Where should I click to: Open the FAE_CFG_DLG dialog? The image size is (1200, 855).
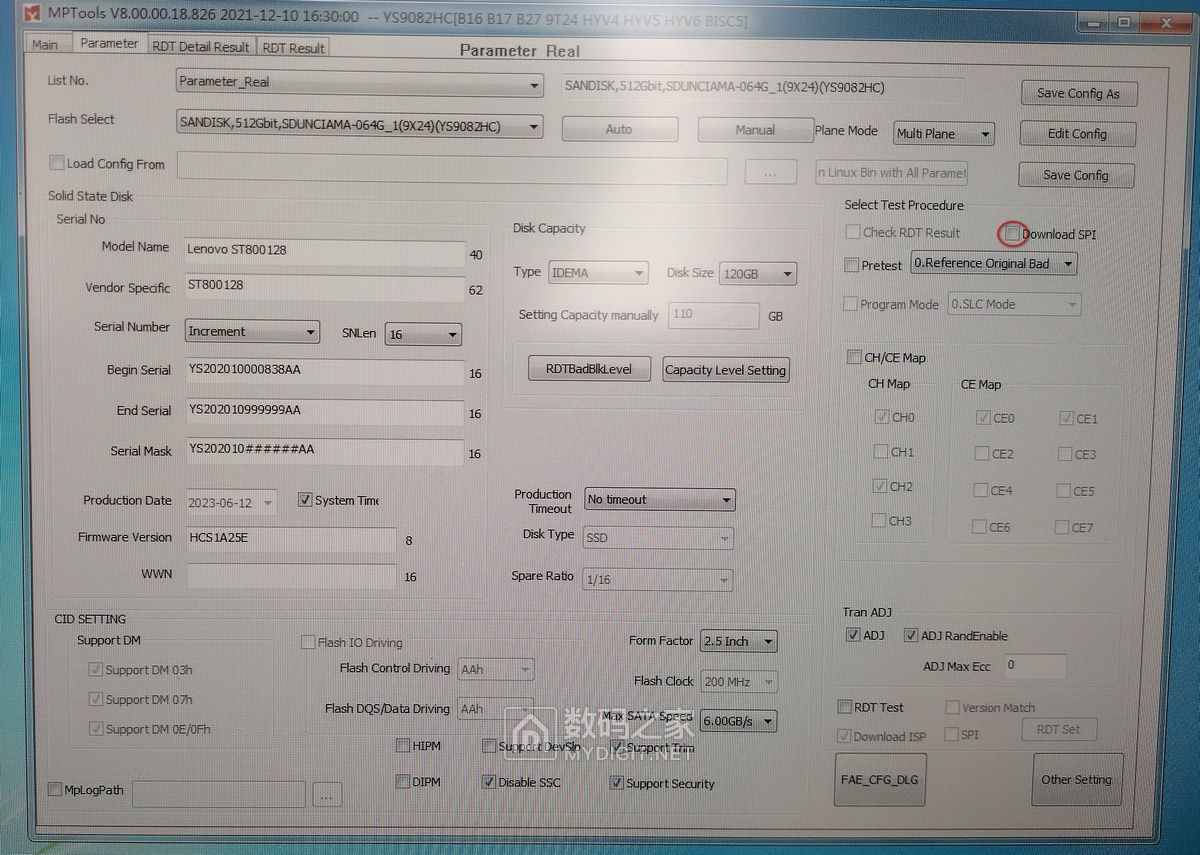pyautogui.click(x=880, y=779)
